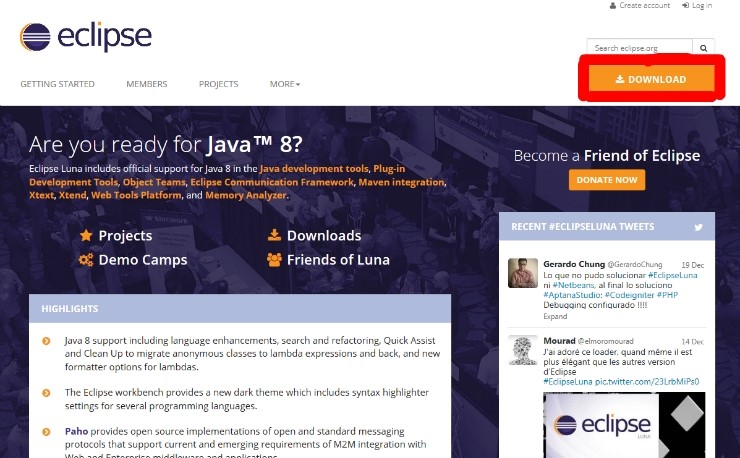
Task: Open the Memory Analyzer link
Action: click(245, 195)
